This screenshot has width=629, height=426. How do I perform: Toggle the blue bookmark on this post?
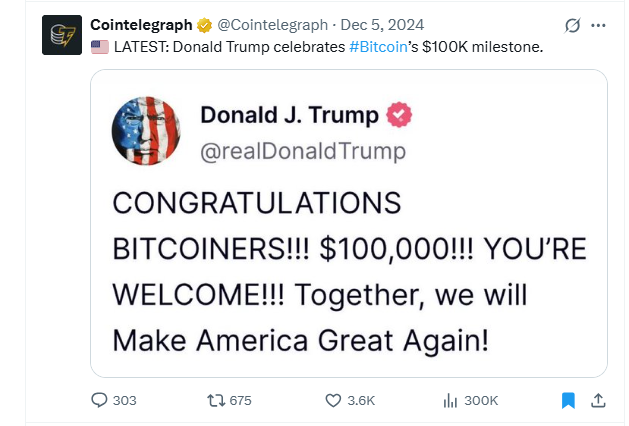(568, 400)
